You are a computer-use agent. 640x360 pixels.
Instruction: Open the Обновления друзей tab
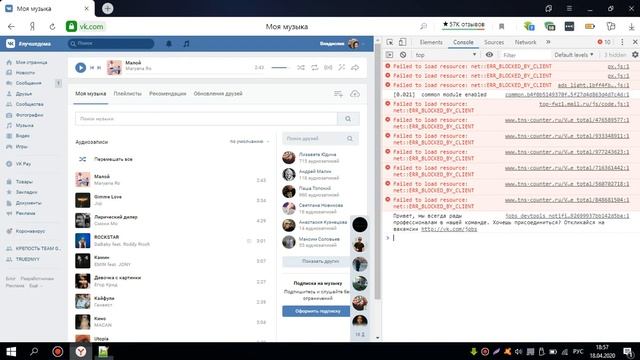(x=218, y=93)
